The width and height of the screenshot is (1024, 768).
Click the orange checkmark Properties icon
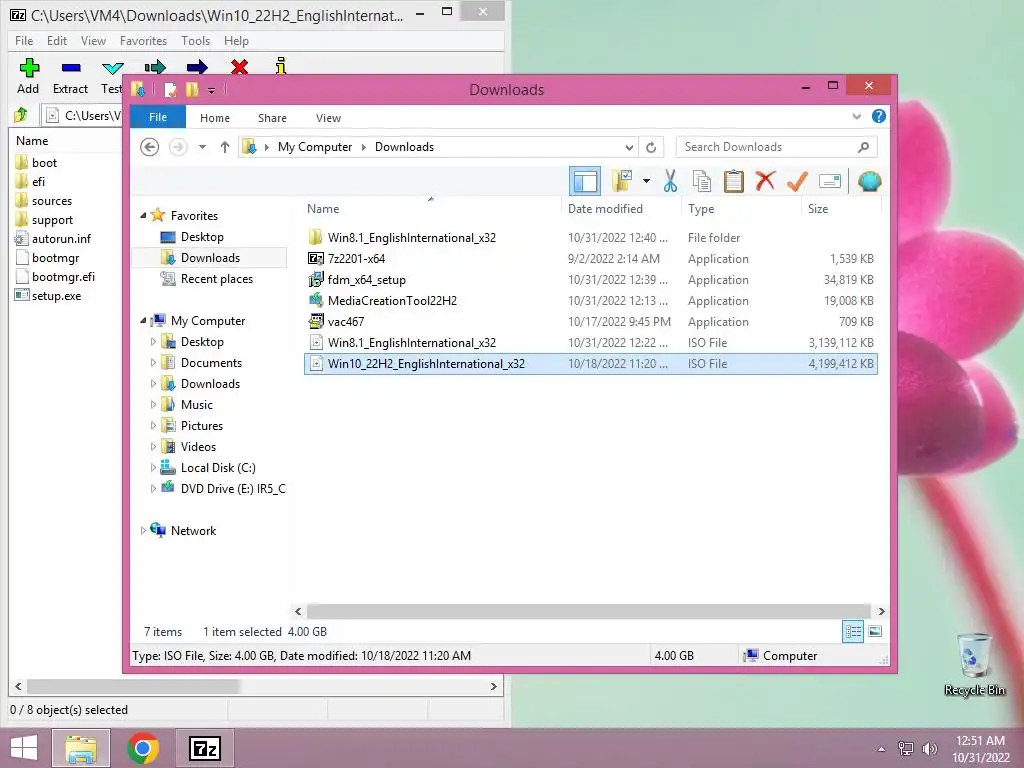click(797, 181)
